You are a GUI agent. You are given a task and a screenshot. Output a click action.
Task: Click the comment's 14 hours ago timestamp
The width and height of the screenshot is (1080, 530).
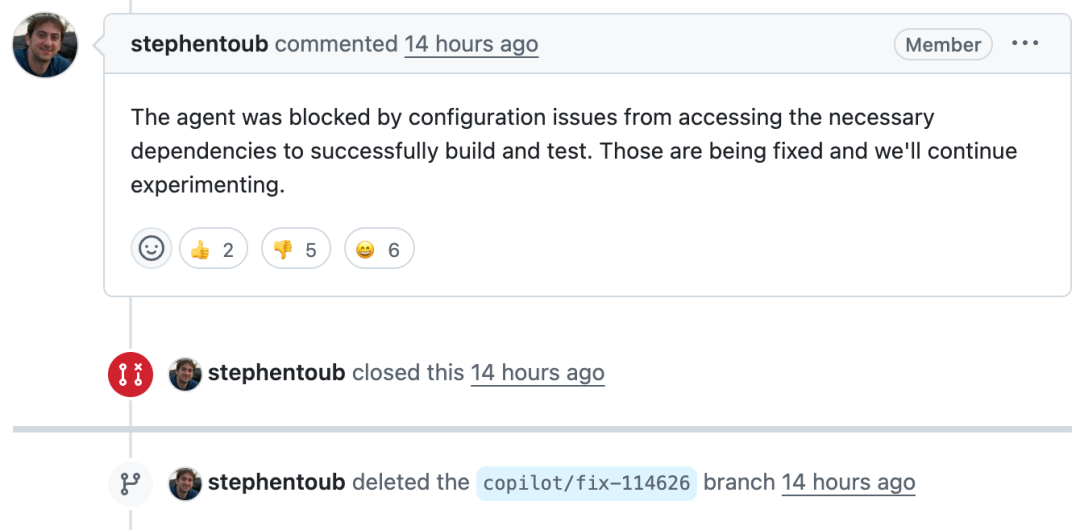471,44
